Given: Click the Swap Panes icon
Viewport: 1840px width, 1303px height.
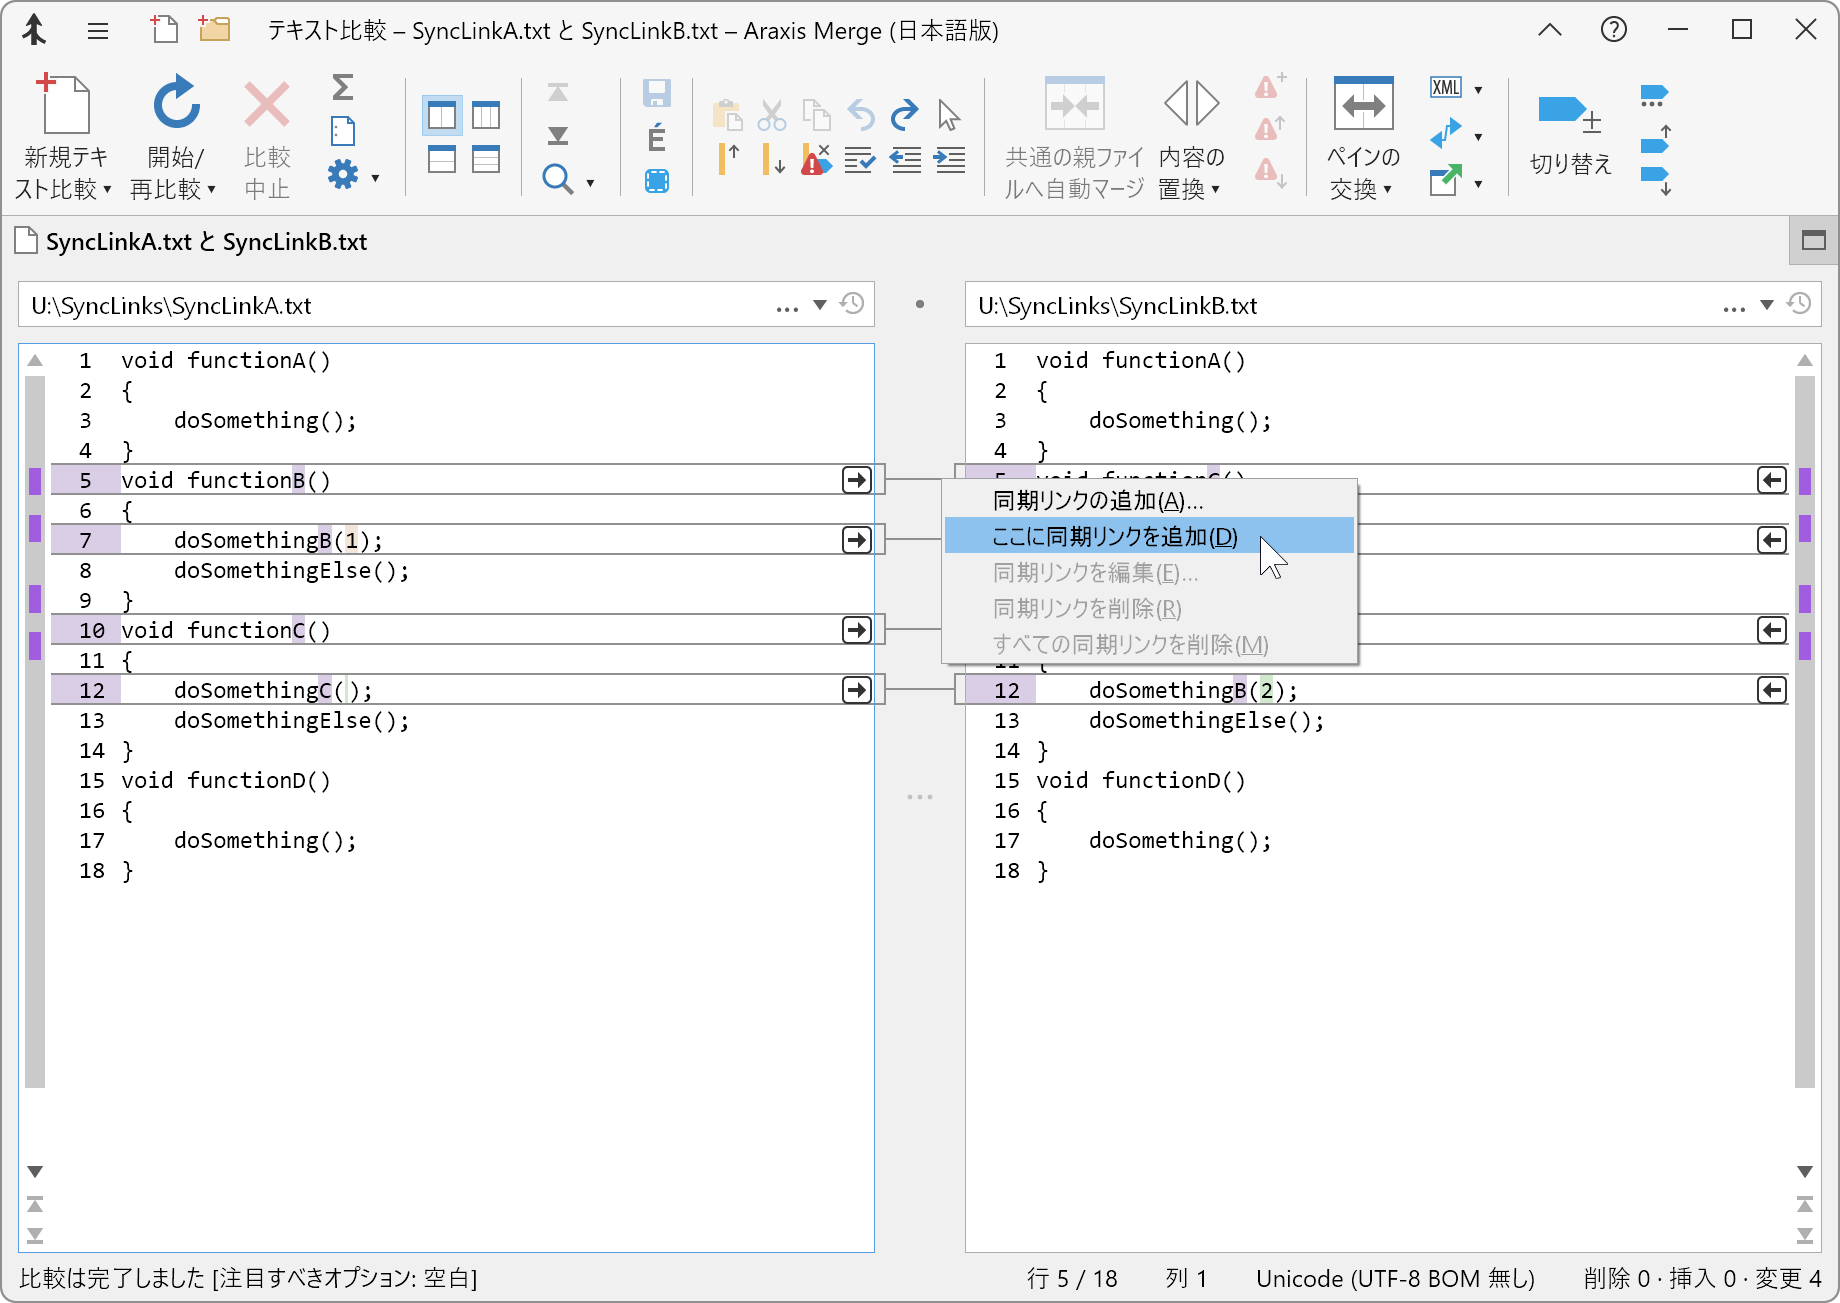Looking at the screenshot, I should [x=1363, y=104].
